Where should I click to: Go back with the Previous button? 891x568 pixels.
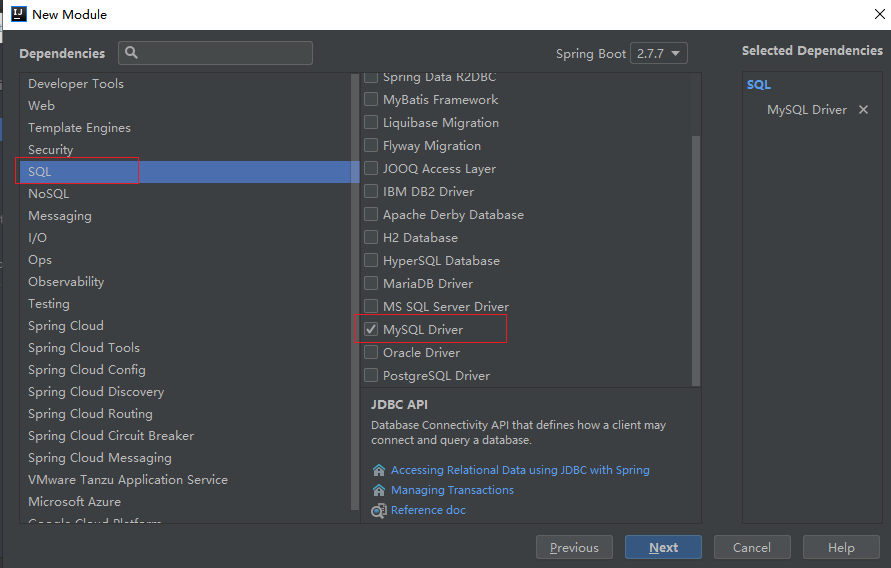pos(574,547)
